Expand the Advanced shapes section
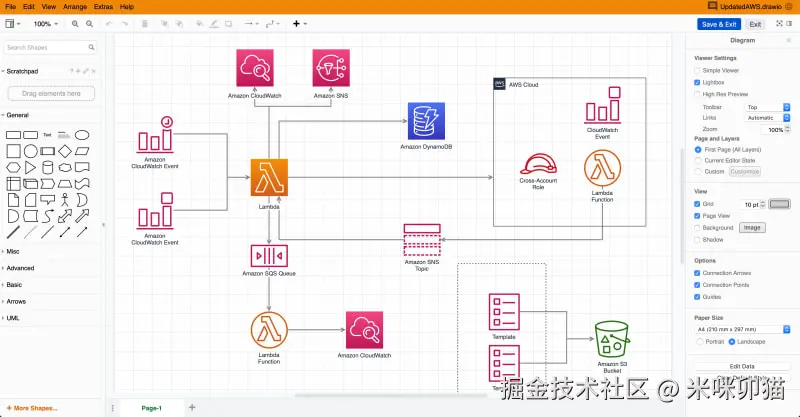The height and width of the screenshot is (417, 800). click(18, 268)
